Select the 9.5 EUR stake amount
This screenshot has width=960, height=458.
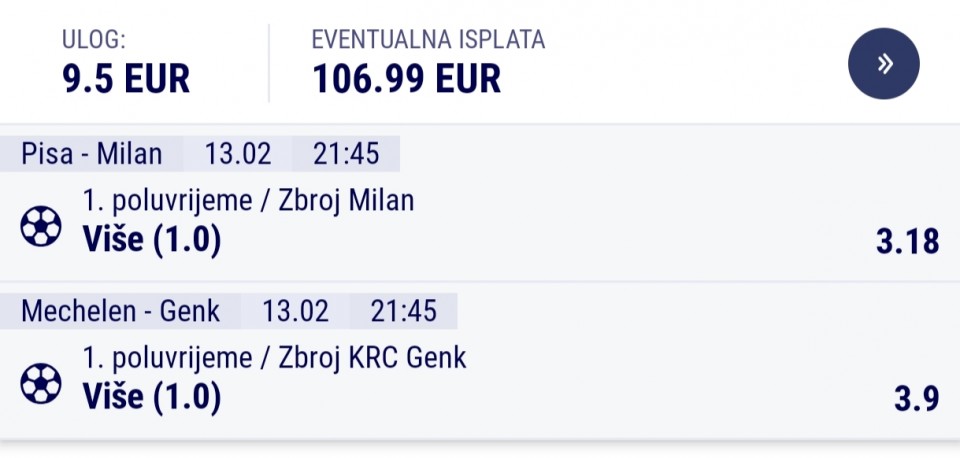coord(126,78)
